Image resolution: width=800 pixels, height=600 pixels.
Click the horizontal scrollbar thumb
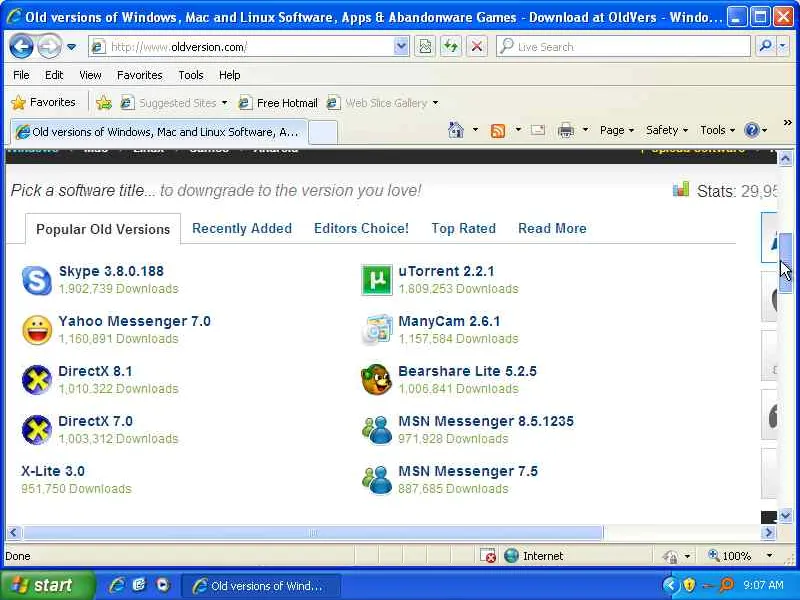pyautogui.click(x=313, y=533)
